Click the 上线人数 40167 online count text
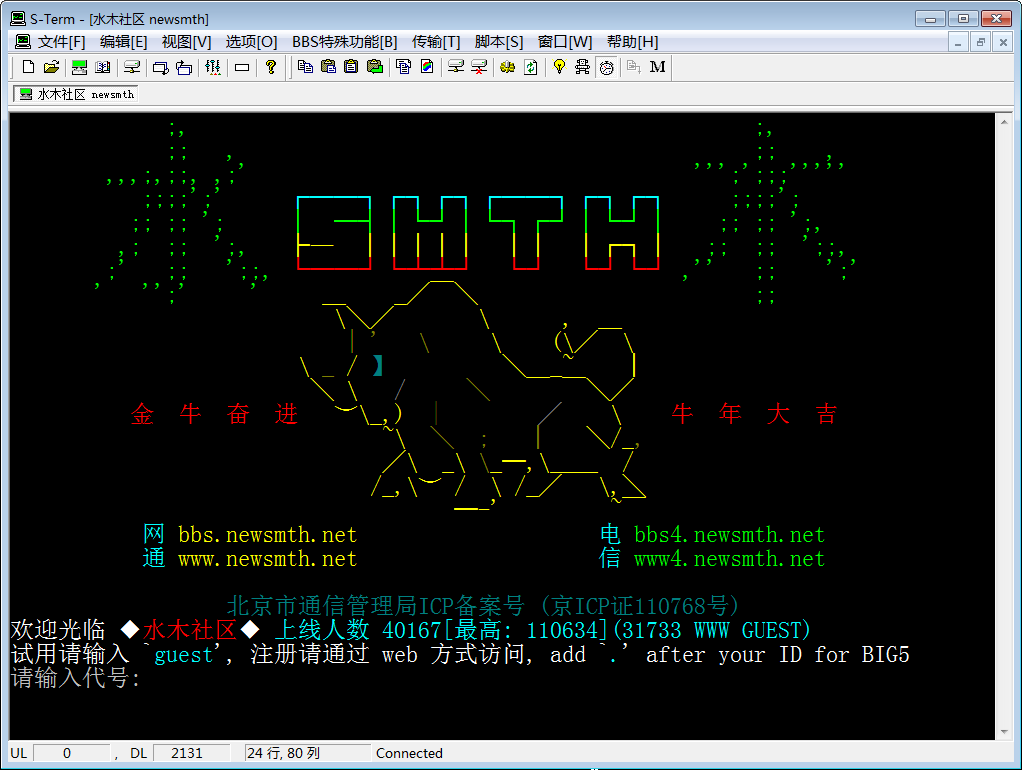 359,630
